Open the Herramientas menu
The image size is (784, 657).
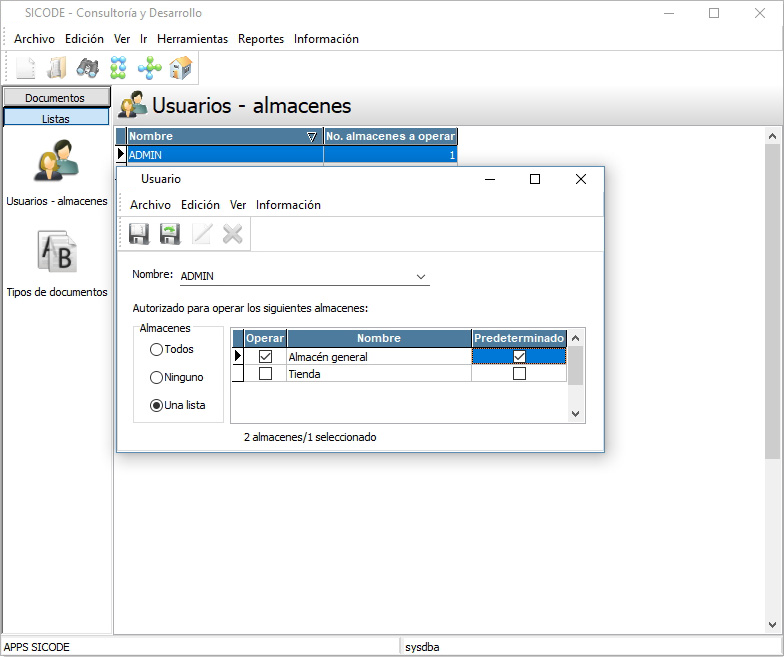click(192, 39)
